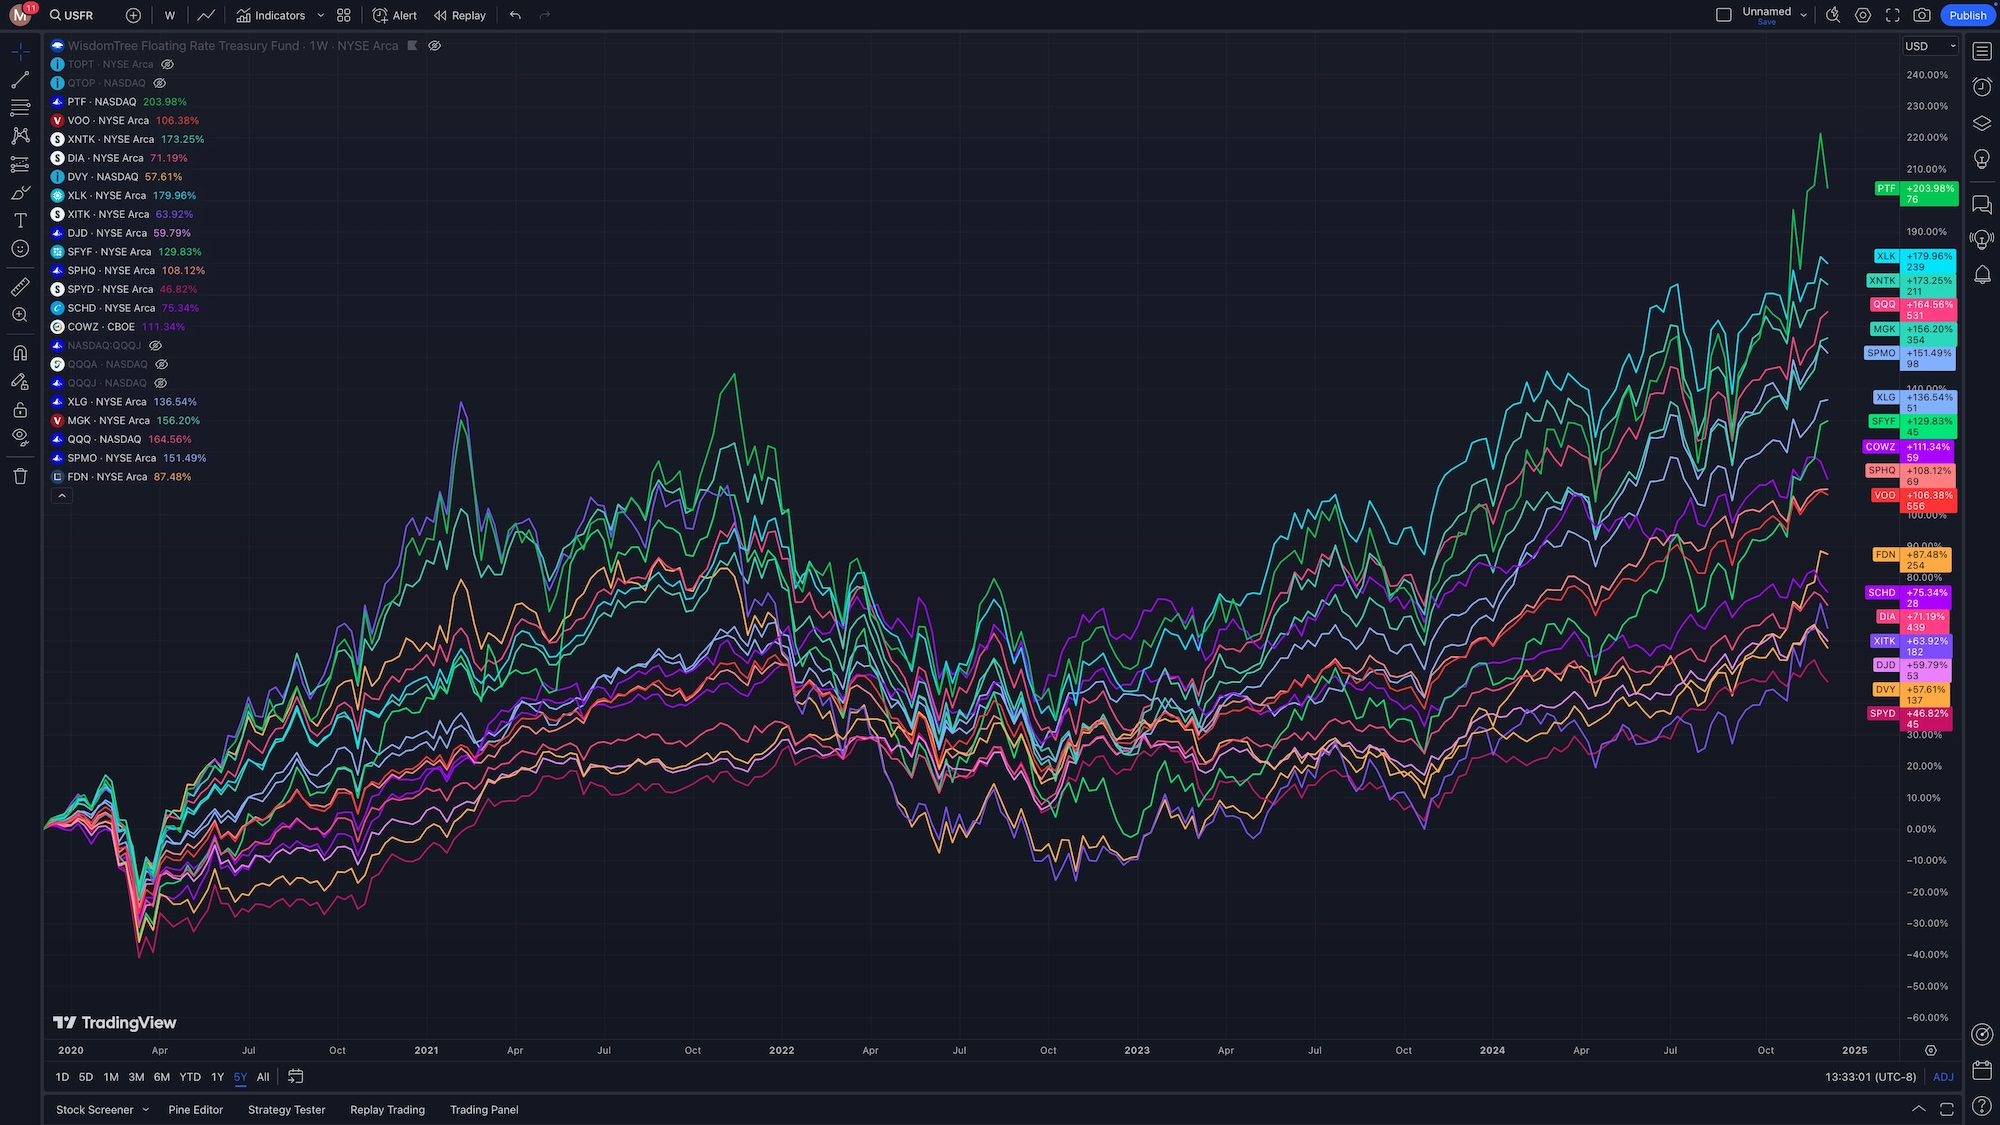
Task: Expand the bottom panel chevron
Action: click(x=1918, y=1109)
